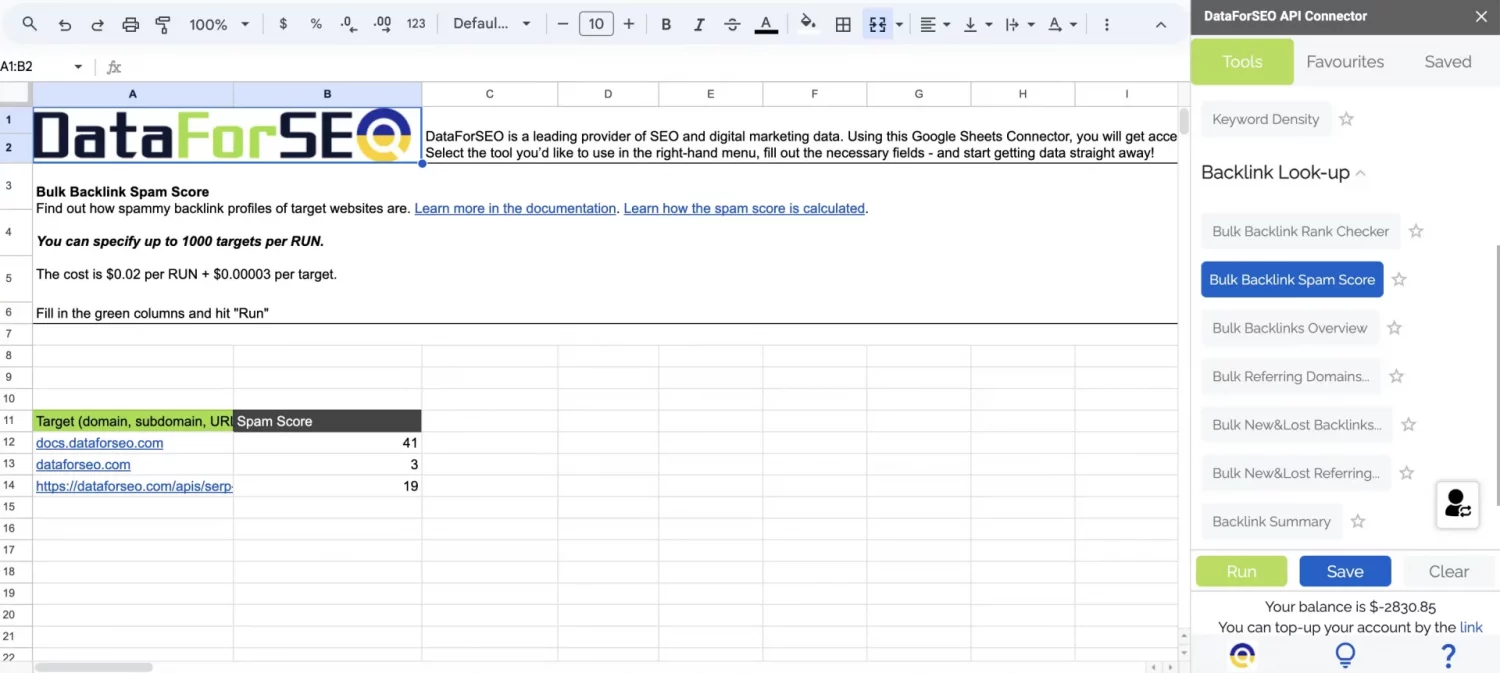The image size is (1500, 673).
Task: Decrease font size with the minus button
Action: point(563,24)
